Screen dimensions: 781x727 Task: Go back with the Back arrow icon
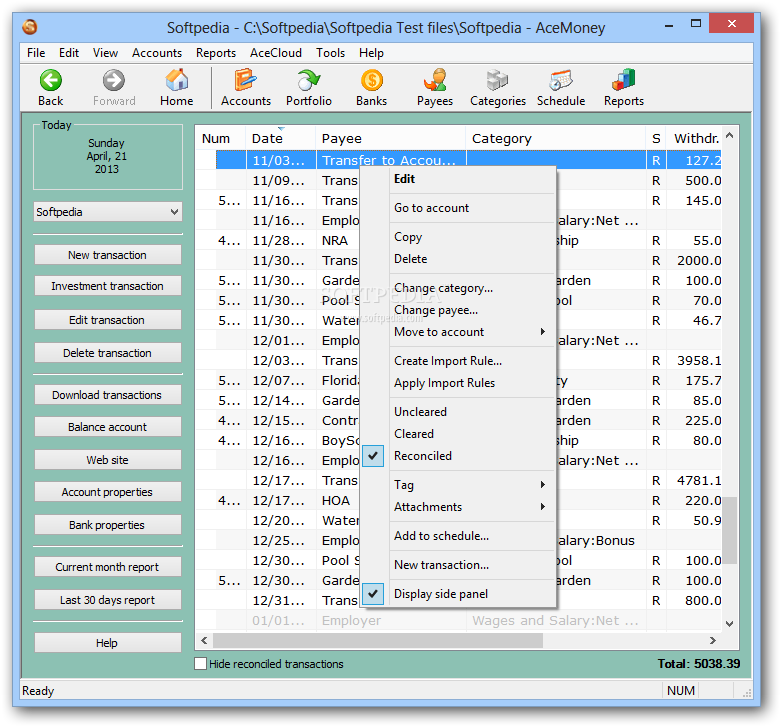point(50,80)
